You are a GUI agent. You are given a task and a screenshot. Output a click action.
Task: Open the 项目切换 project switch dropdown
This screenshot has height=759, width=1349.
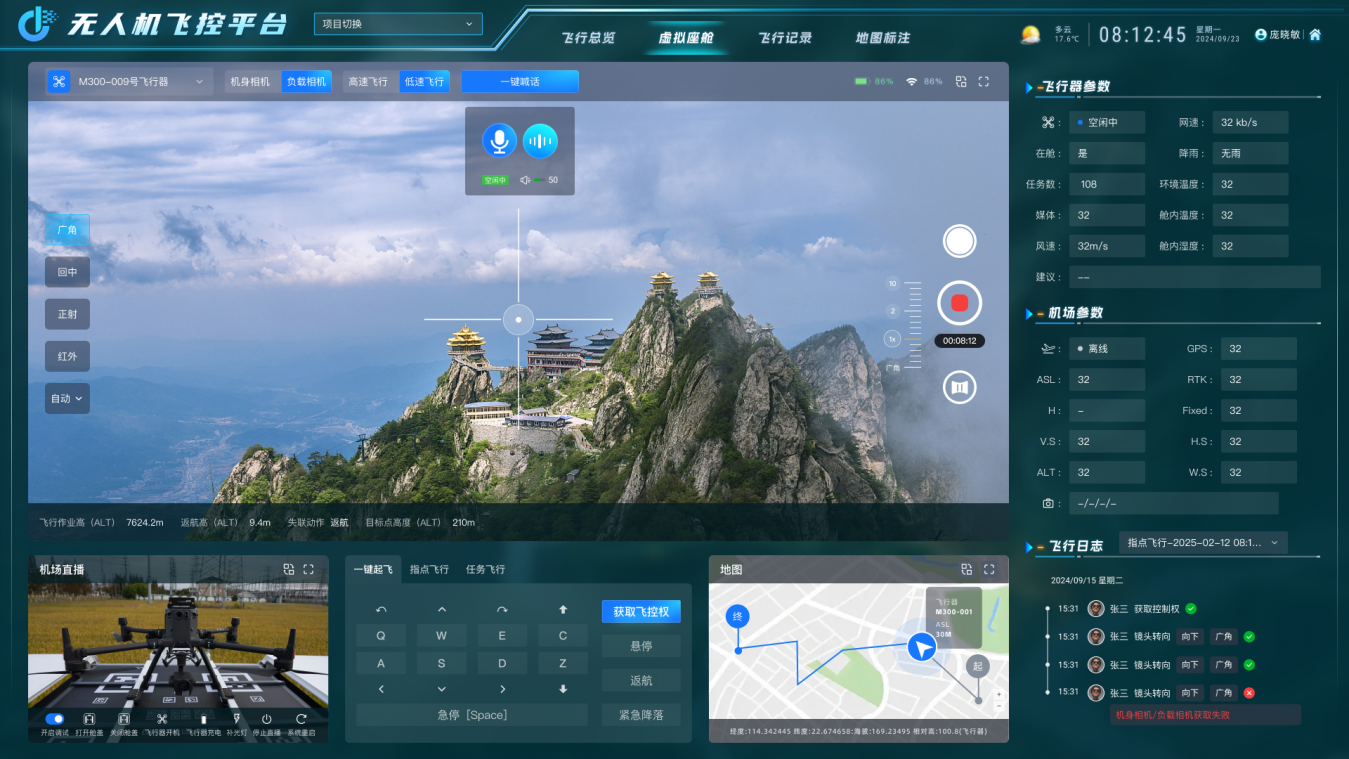397,24
